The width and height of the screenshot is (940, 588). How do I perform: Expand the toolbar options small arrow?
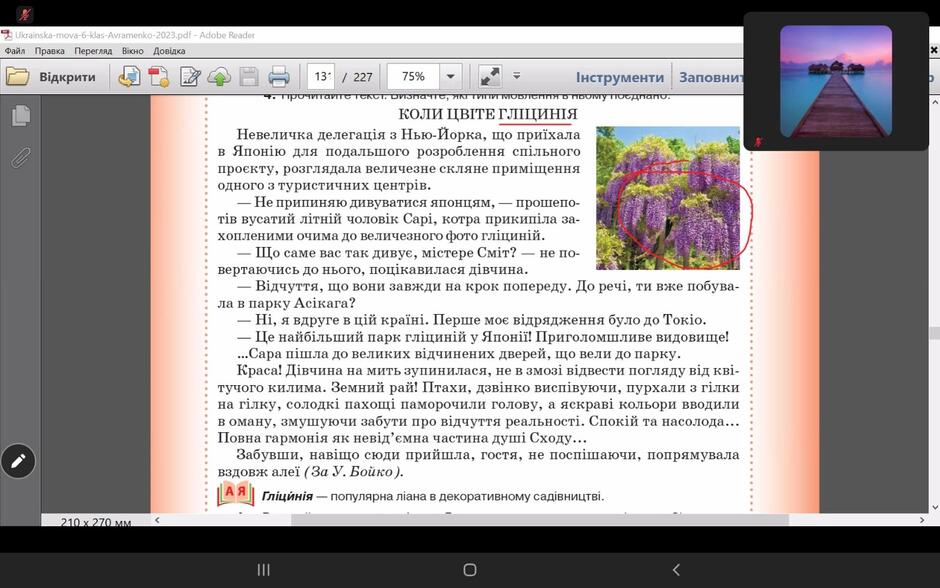click(516, 76)
